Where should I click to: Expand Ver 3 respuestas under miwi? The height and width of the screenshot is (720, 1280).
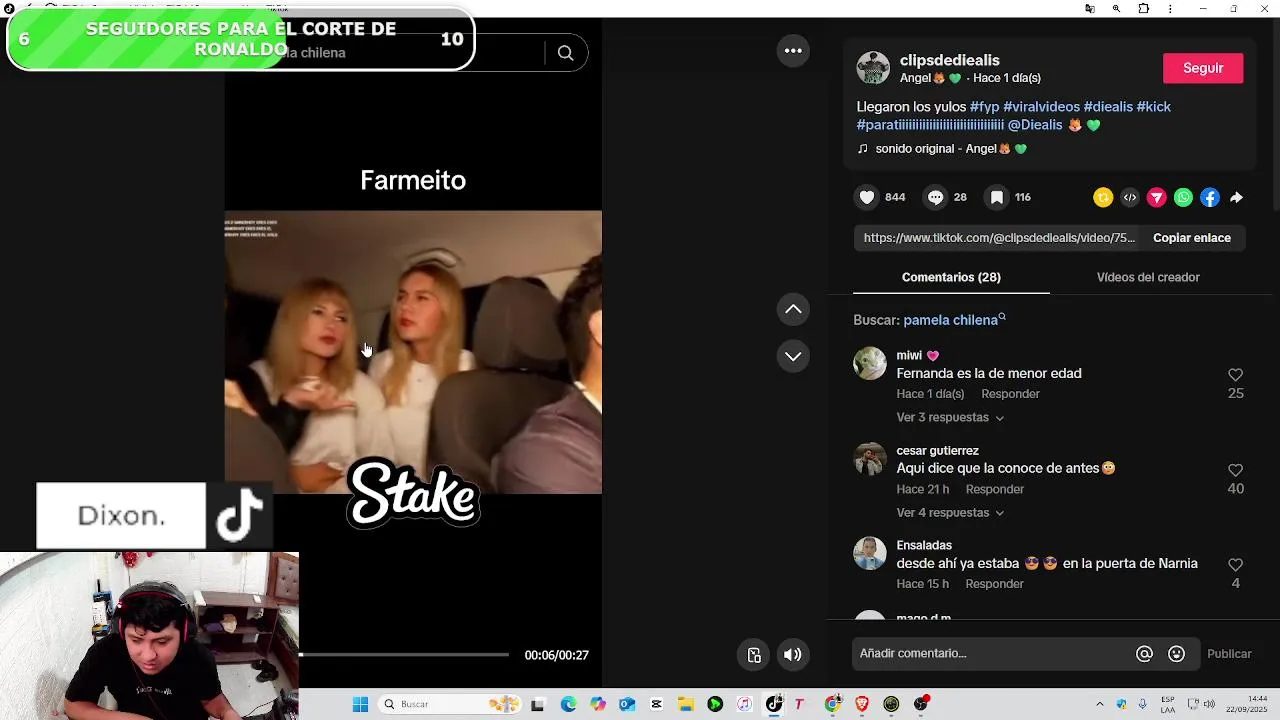[x=950, y=418]
